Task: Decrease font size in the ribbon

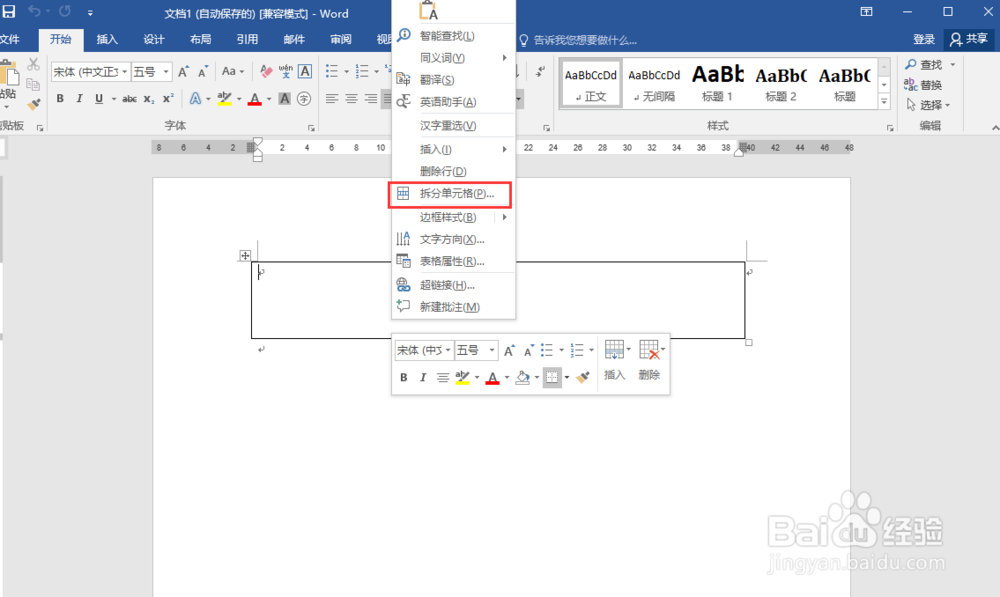Action: tap(203, 71)
